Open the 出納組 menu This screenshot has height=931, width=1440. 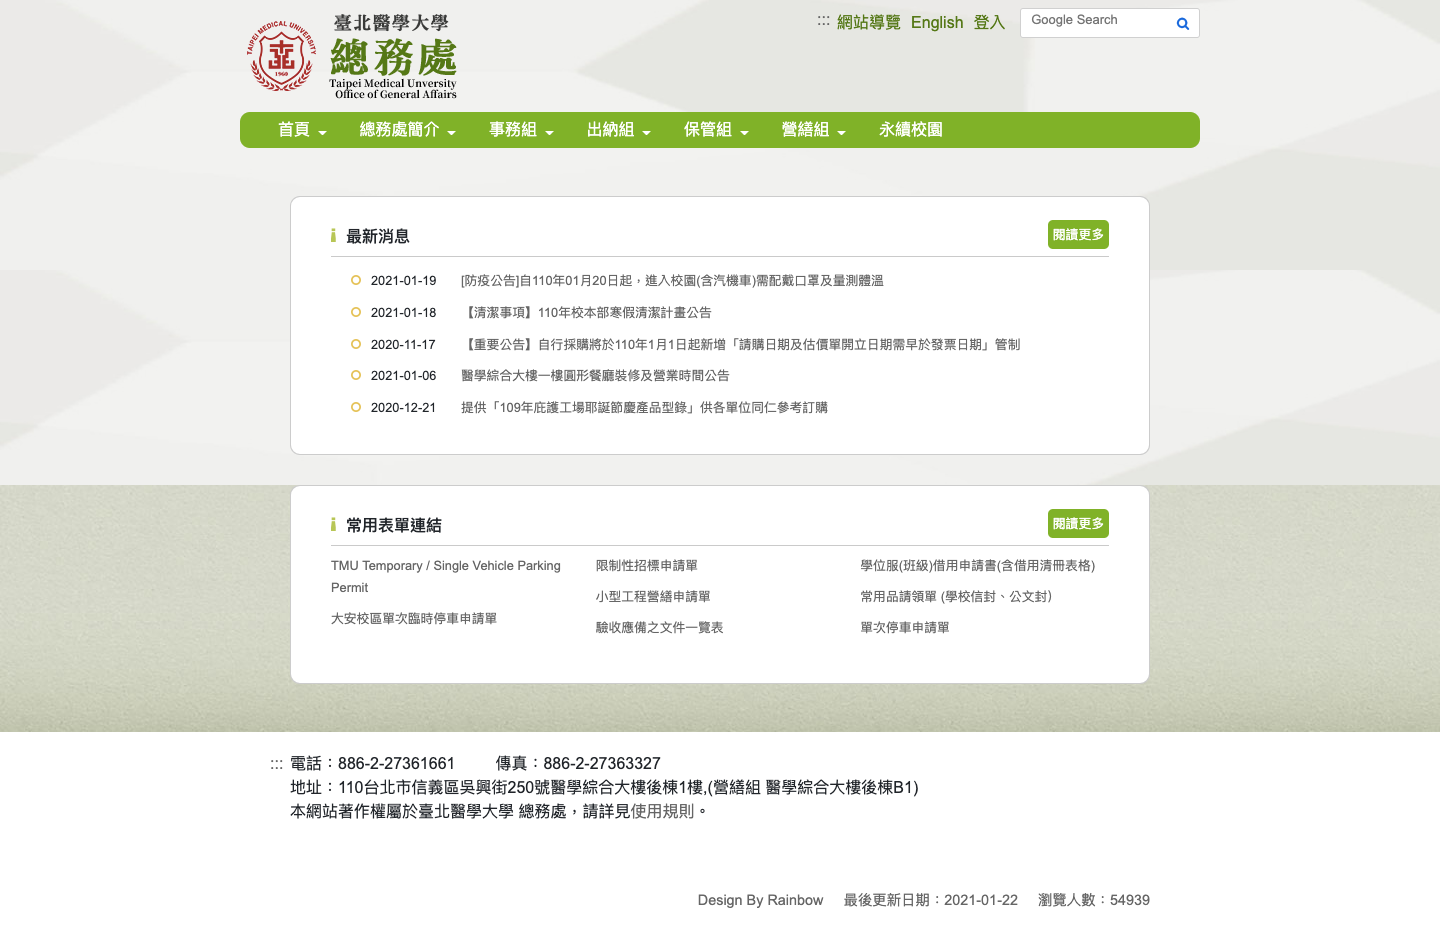(618, 130)
